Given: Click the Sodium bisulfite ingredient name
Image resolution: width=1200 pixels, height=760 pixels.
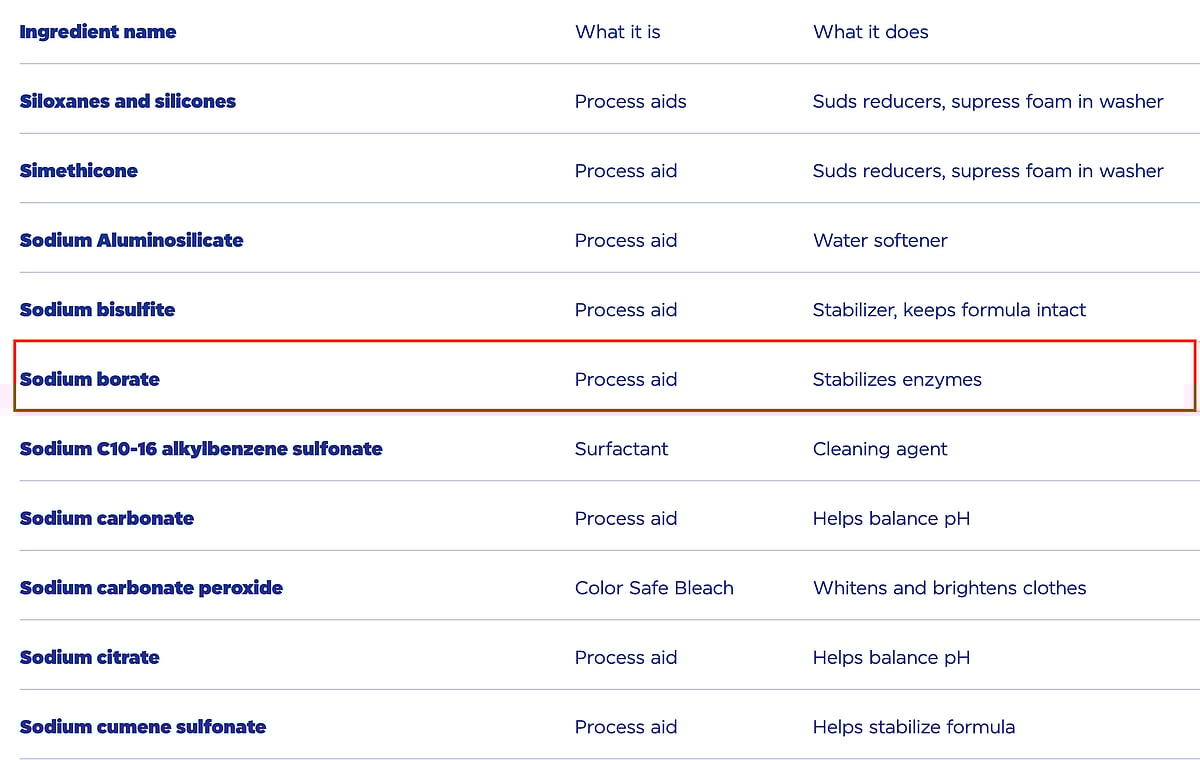Looking at the screenshot, I should tap(97, 310).
